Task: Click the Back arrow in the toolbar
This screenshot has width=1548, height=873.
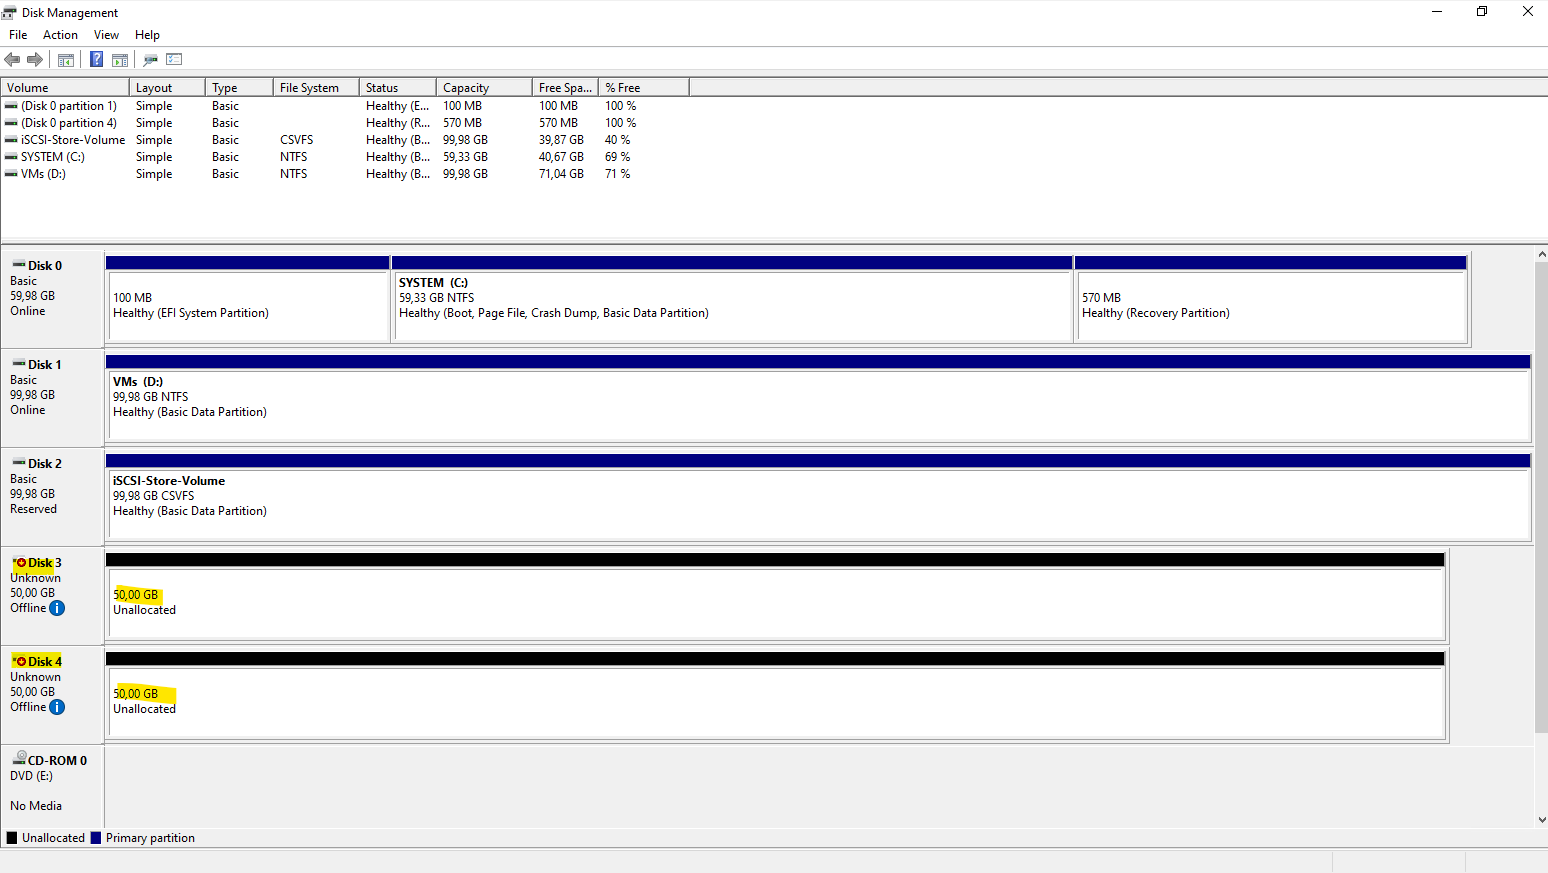Action: 13,60
